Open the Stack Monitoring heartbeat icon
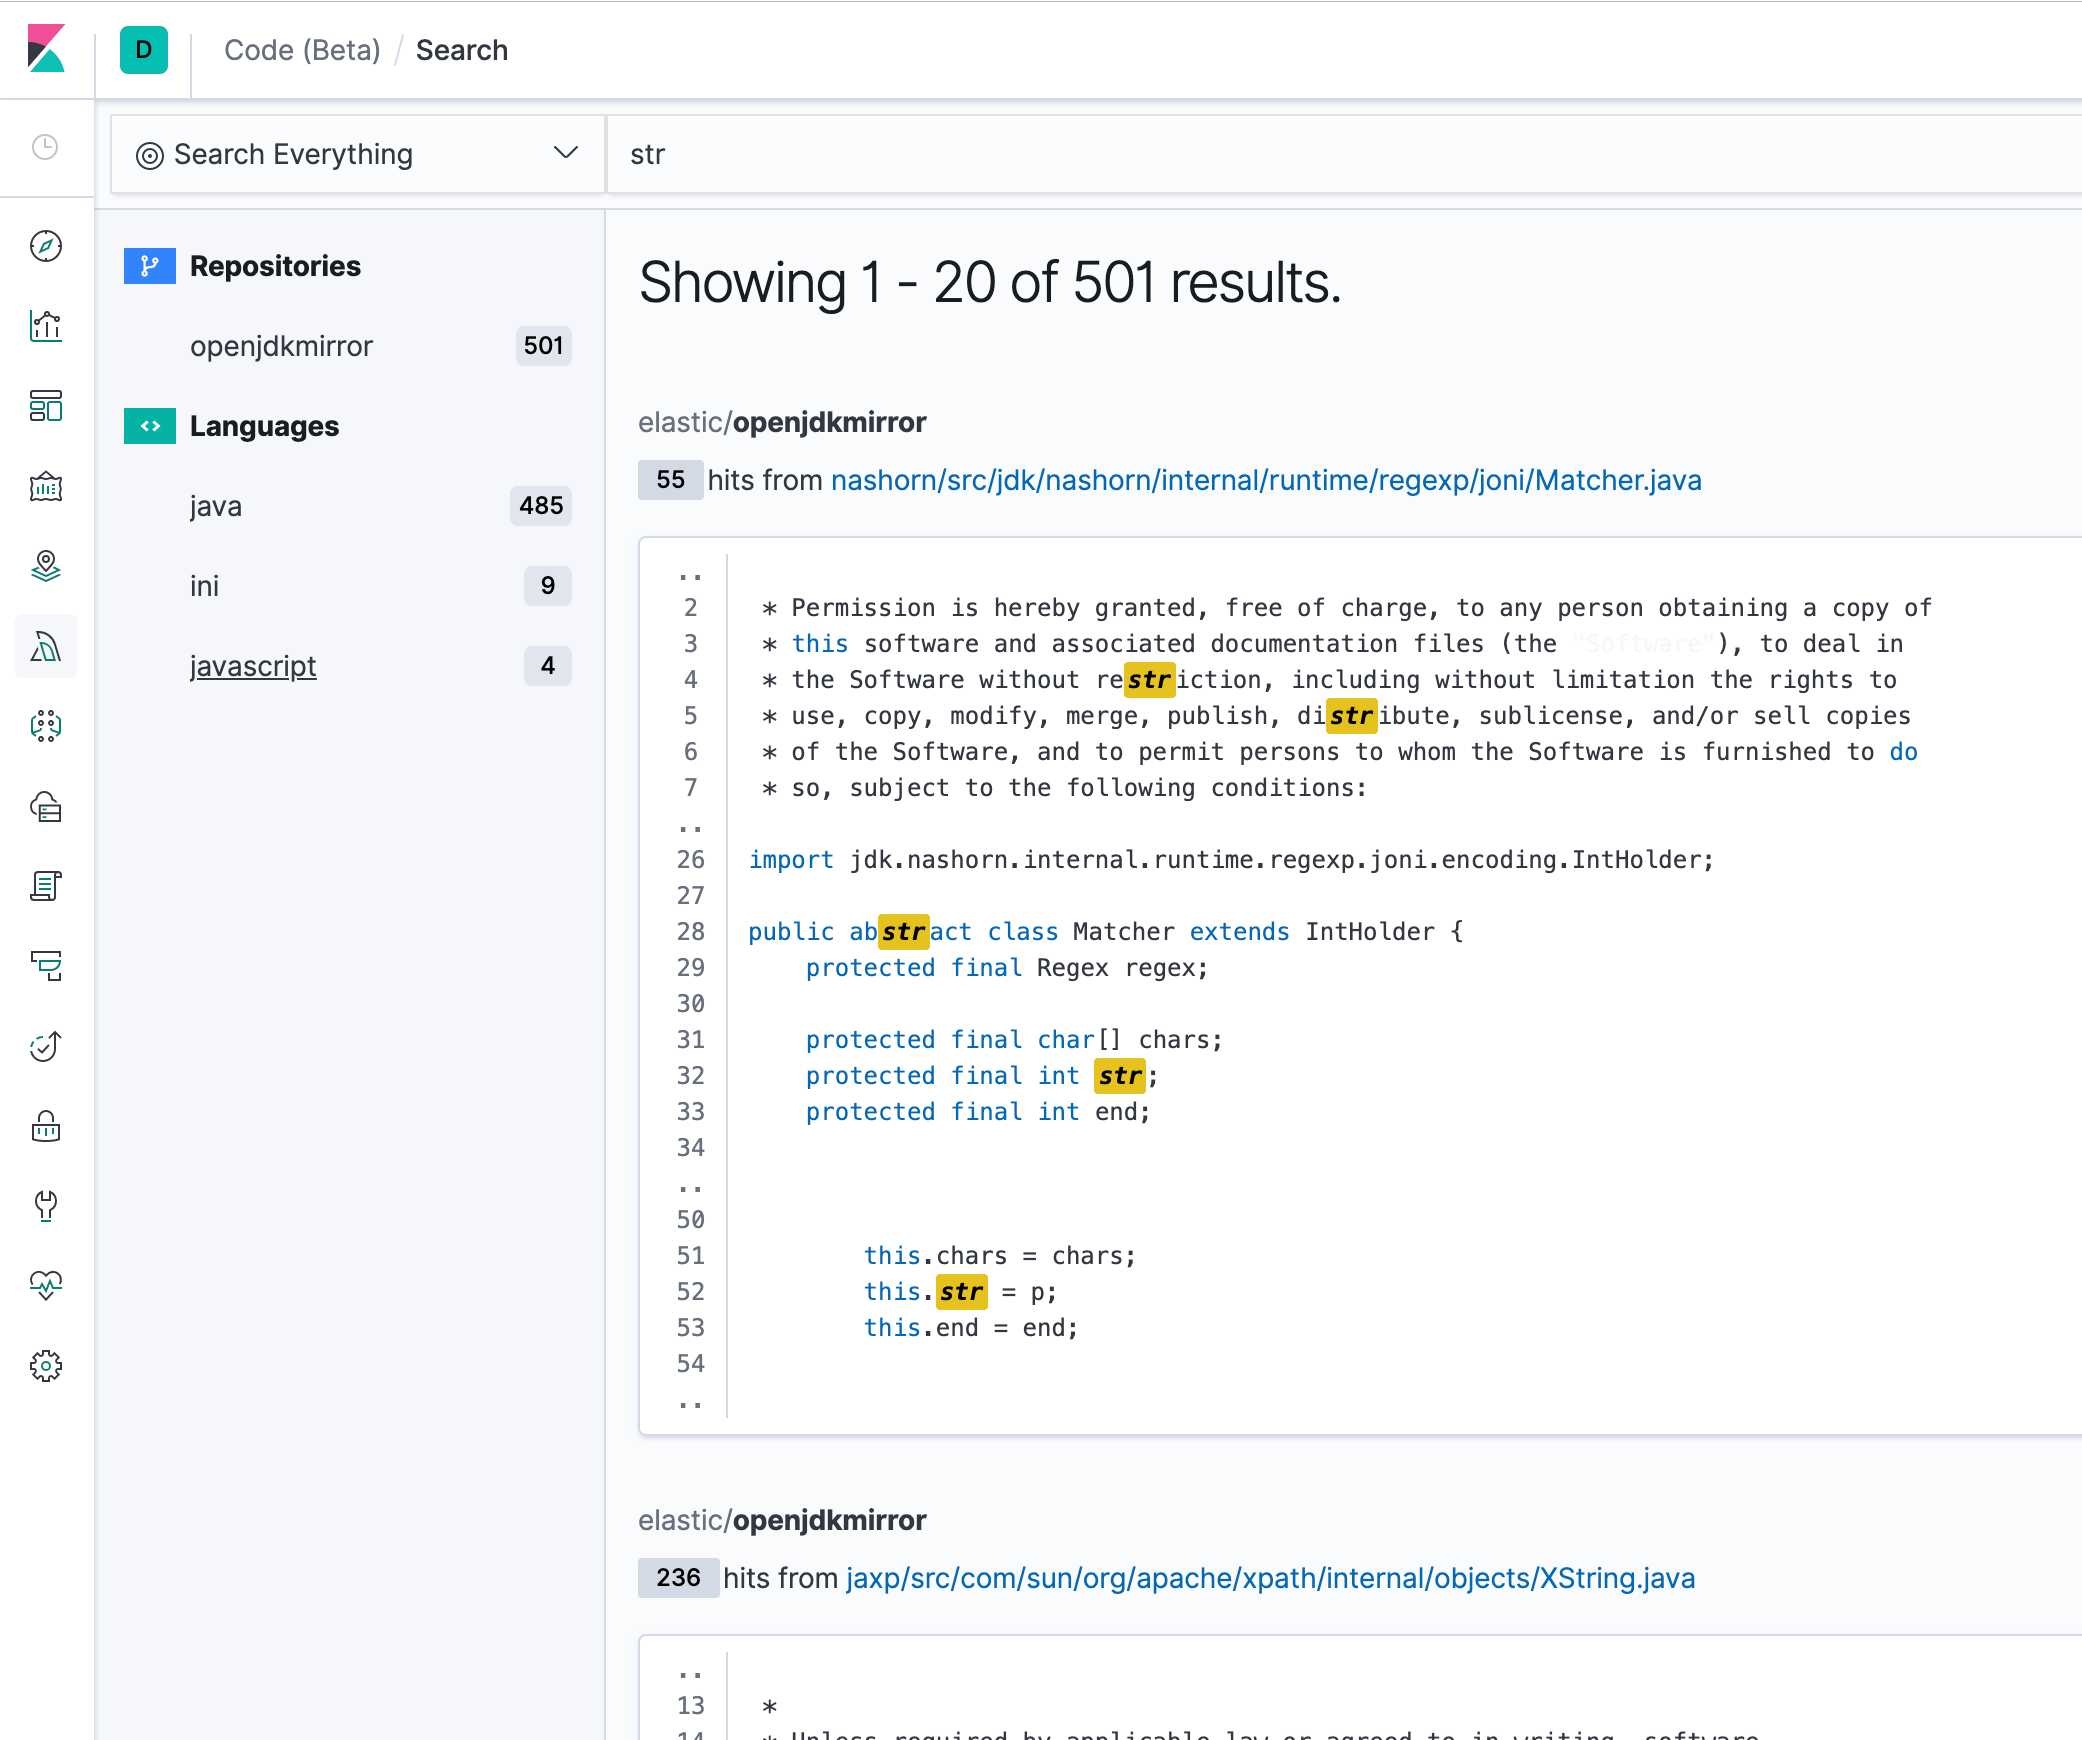 [x=46, y=1286]
